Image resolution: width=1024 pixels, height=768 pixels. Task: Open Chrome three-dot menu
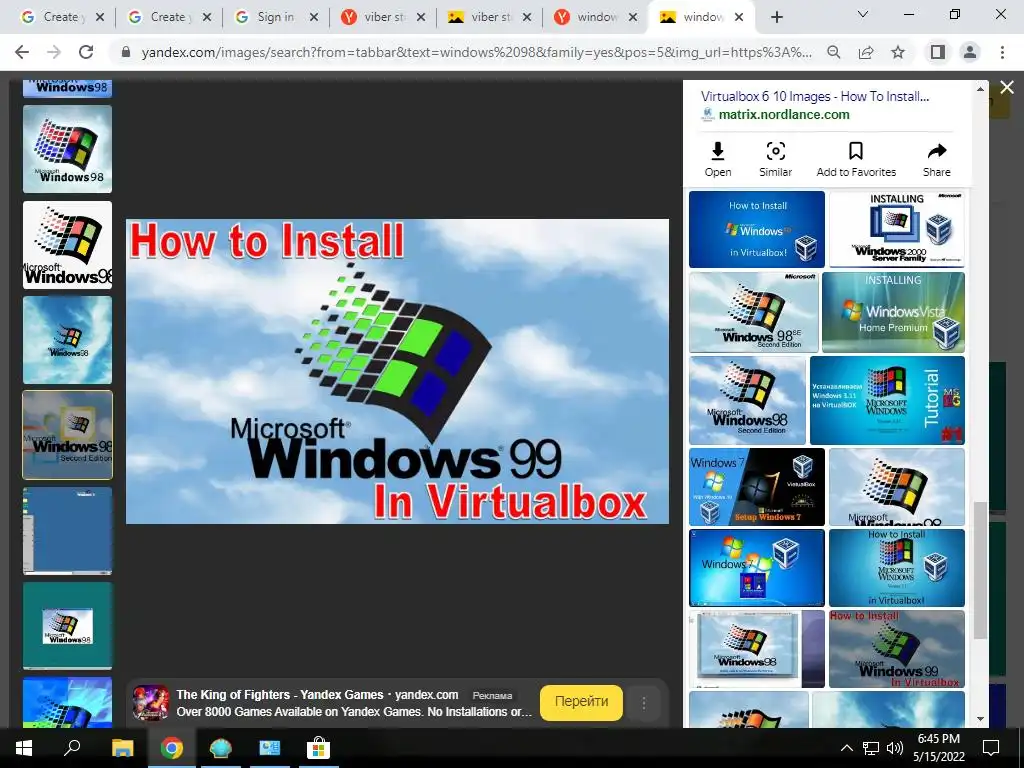(x=1002, y=52)
